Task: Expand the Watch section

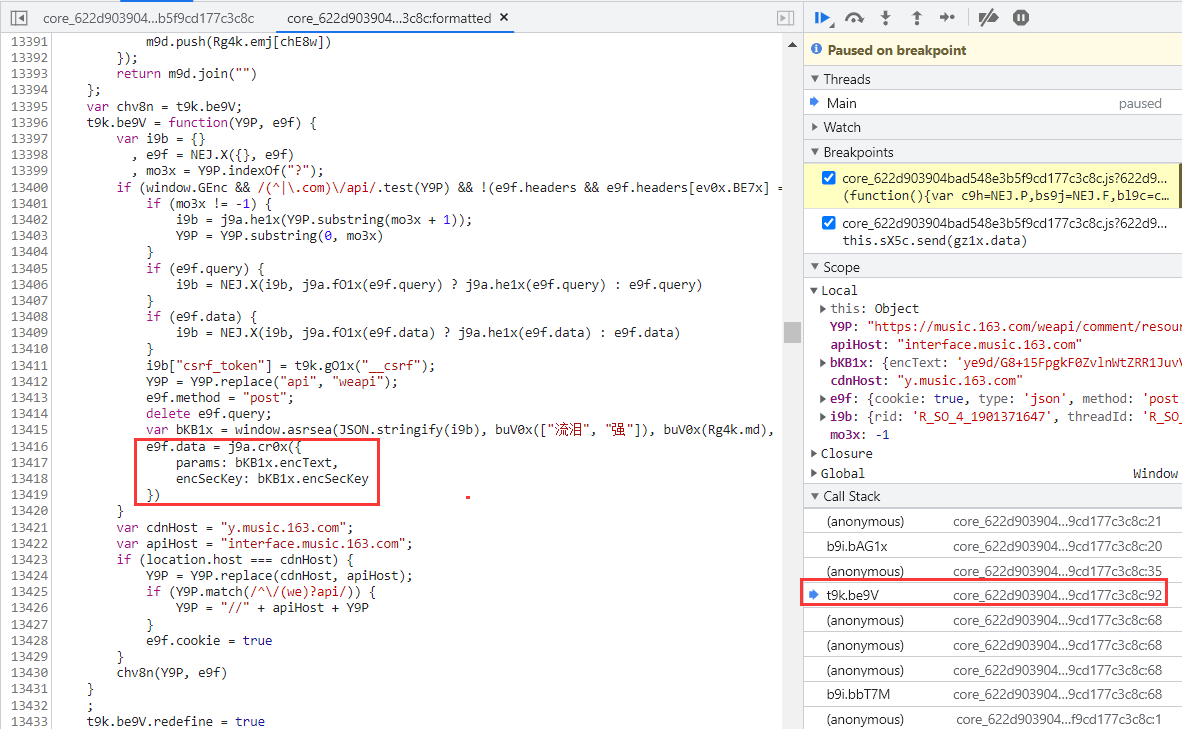Action: point(842,127)
